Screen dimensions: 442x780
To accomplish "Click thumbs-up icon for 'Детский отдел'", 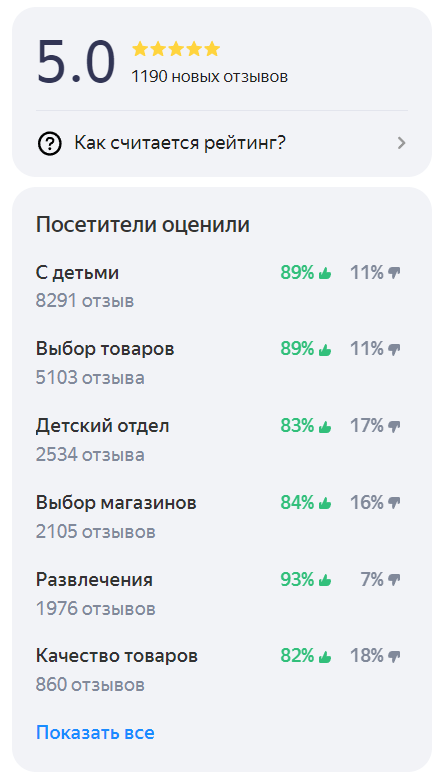I will coord(325,426).
